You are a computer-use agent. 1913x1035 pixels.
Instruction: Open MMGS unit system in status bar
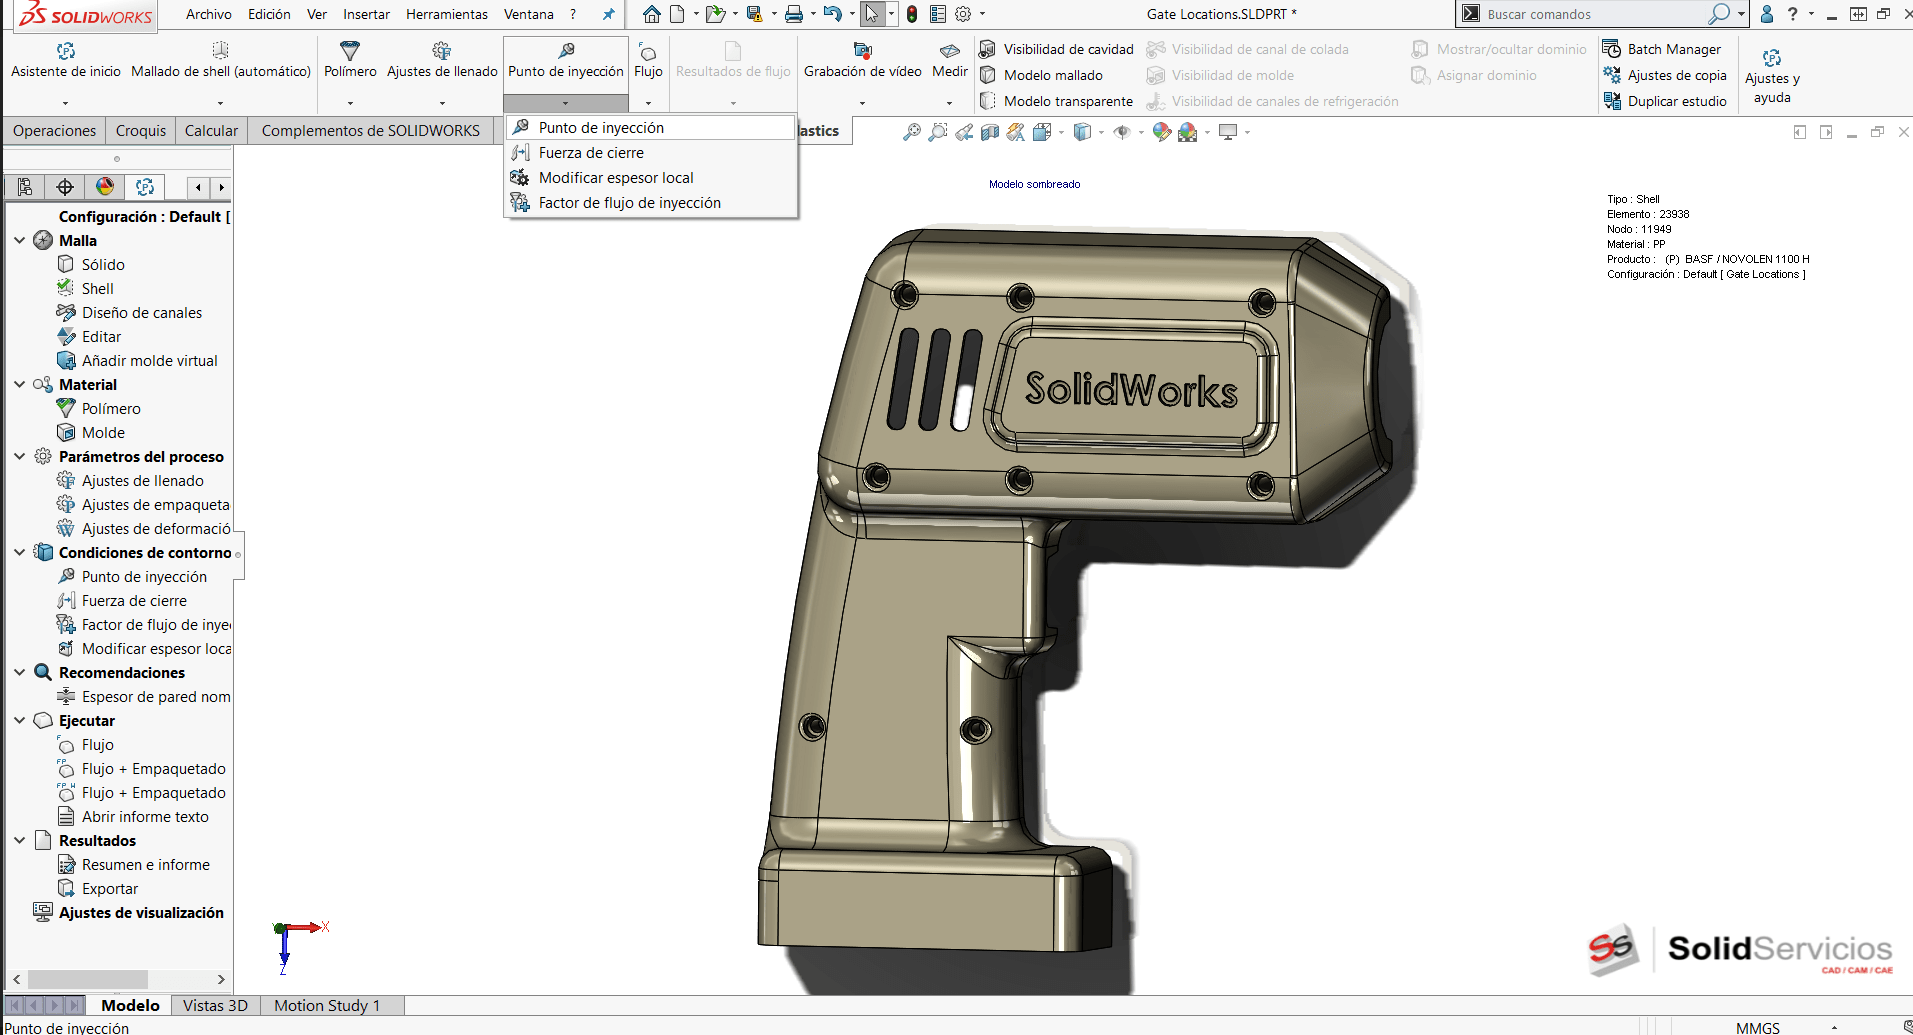click(1758, 1027)
